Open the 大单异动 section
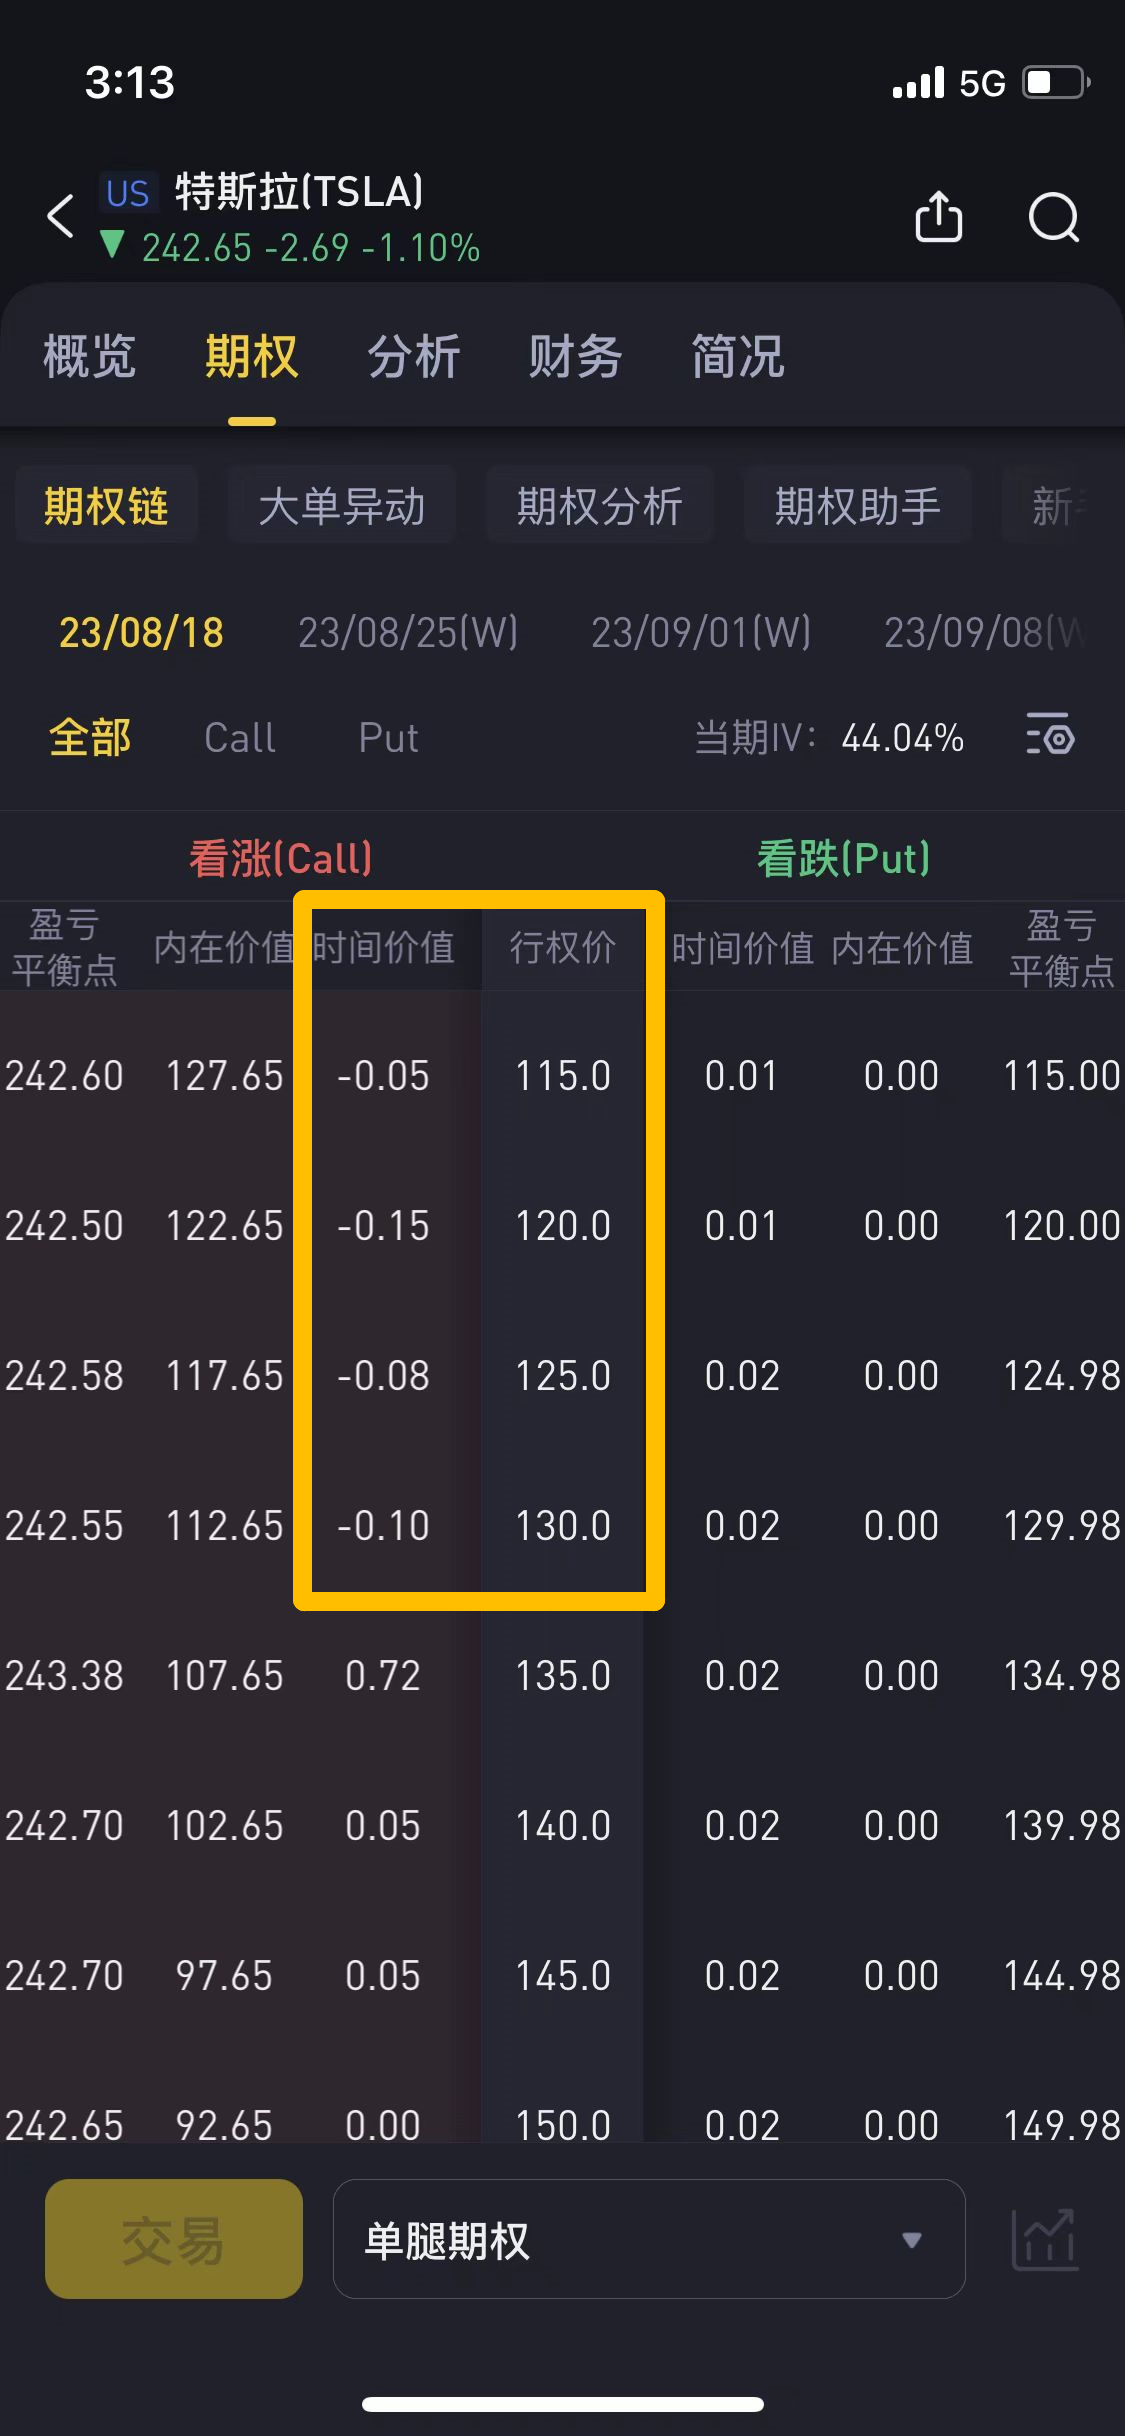The width and height of the screenshot is (1125, 2436). tap(342, 506)
